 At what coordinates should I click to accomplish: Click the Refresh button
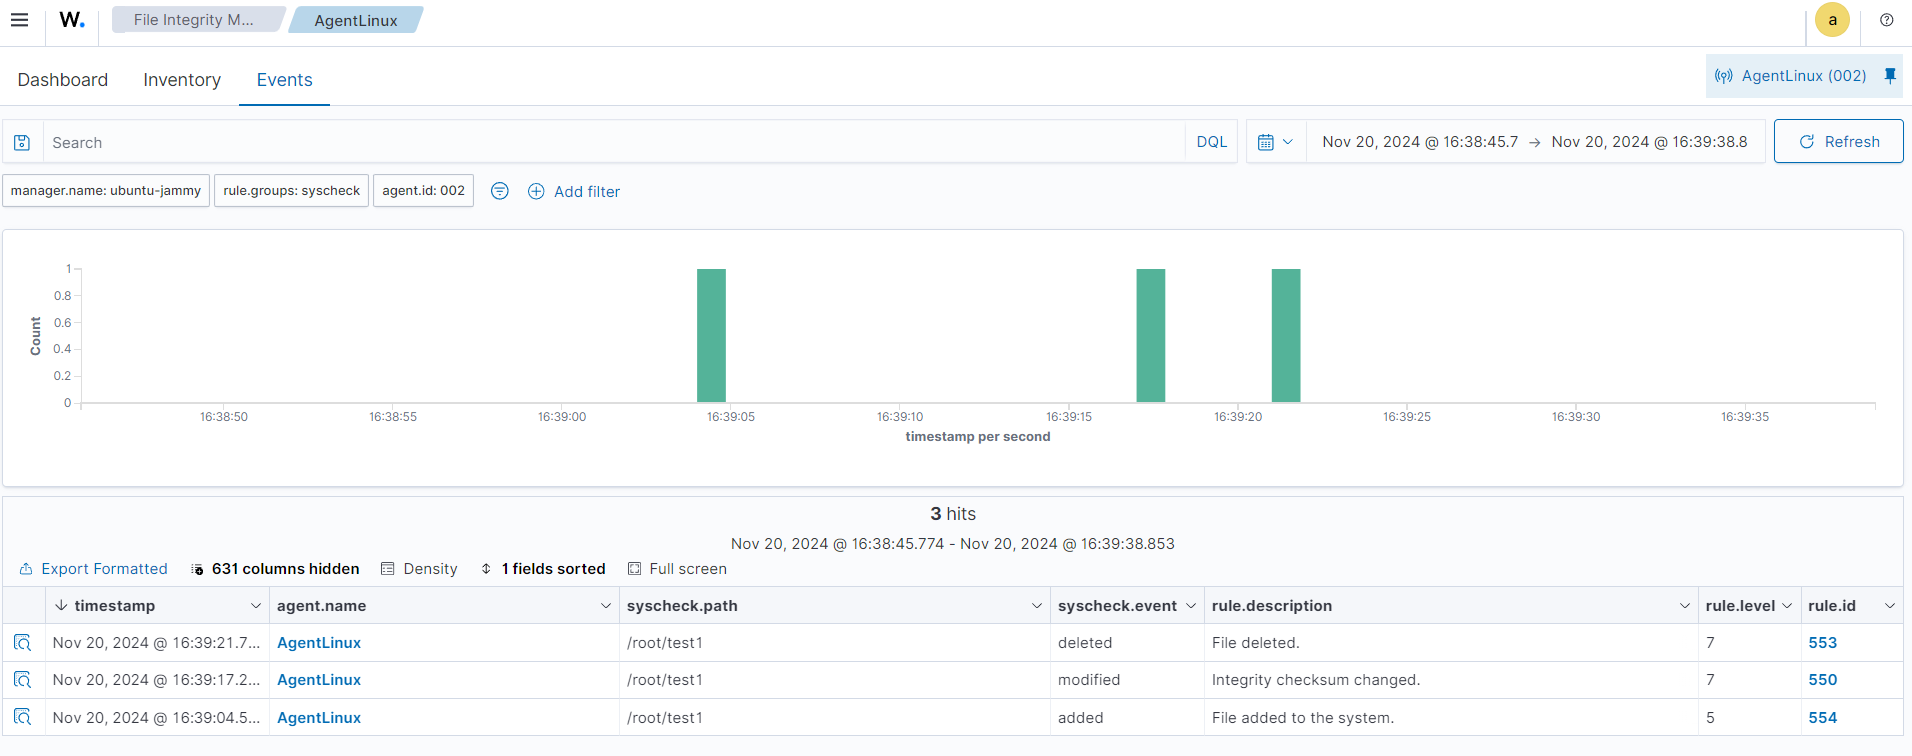pyautogui.click(x=1838, y=142)
